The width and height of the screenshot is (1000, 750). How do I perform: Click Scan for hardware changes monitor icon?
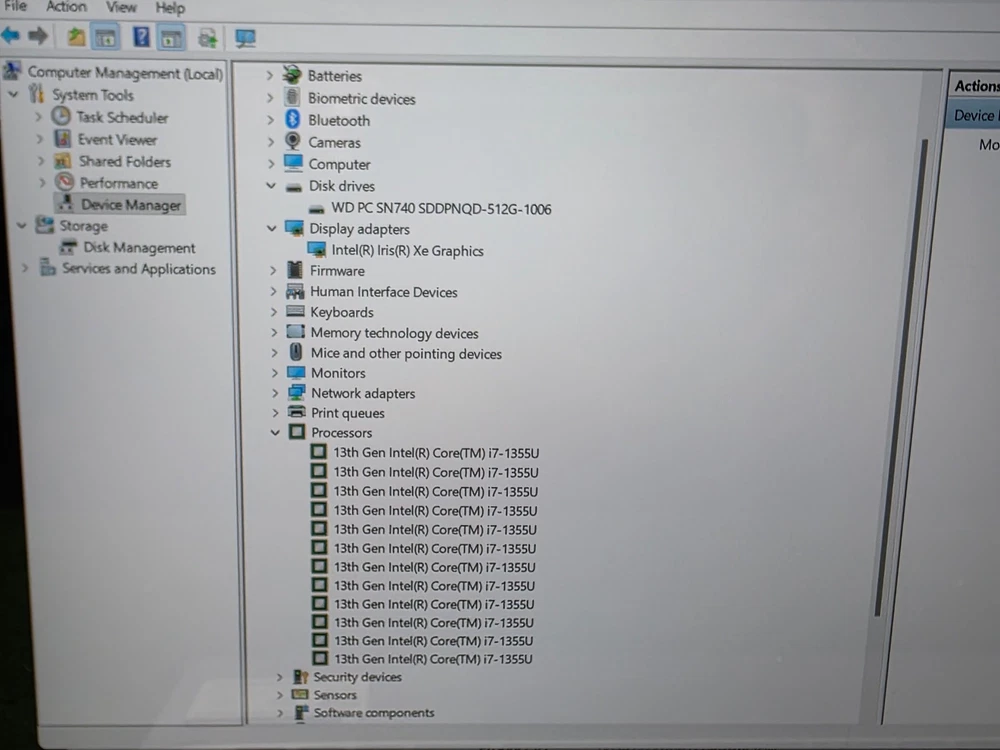pos(245,39)
